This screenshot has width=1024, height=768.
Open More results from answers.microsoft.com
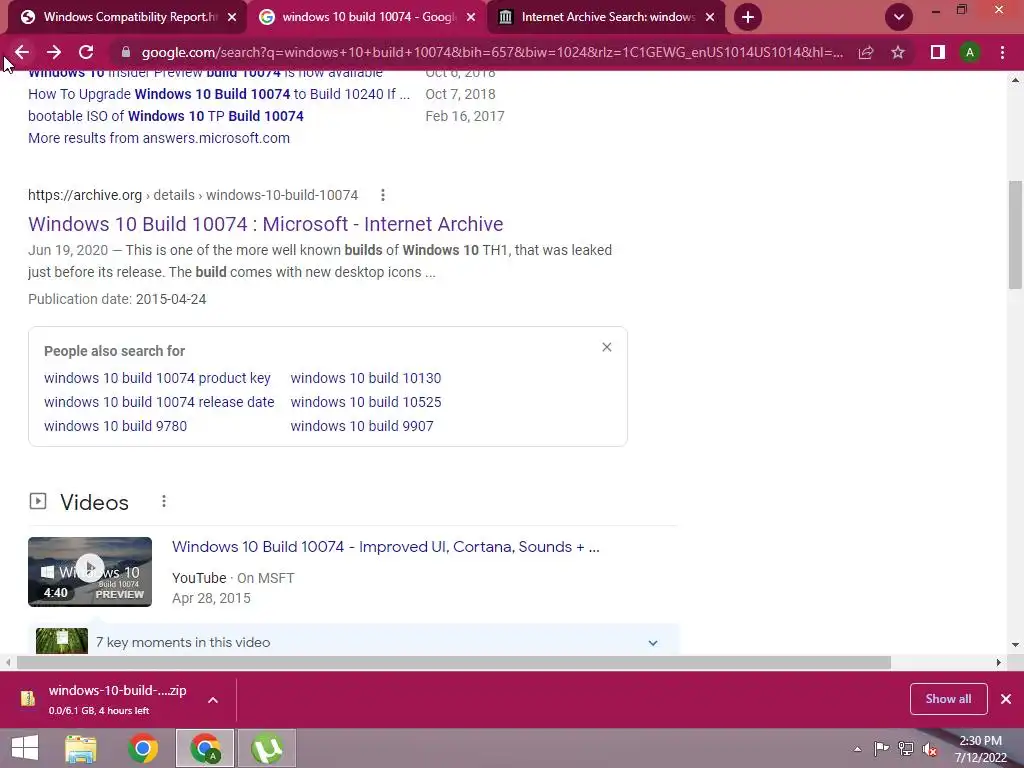pos(159,138)
